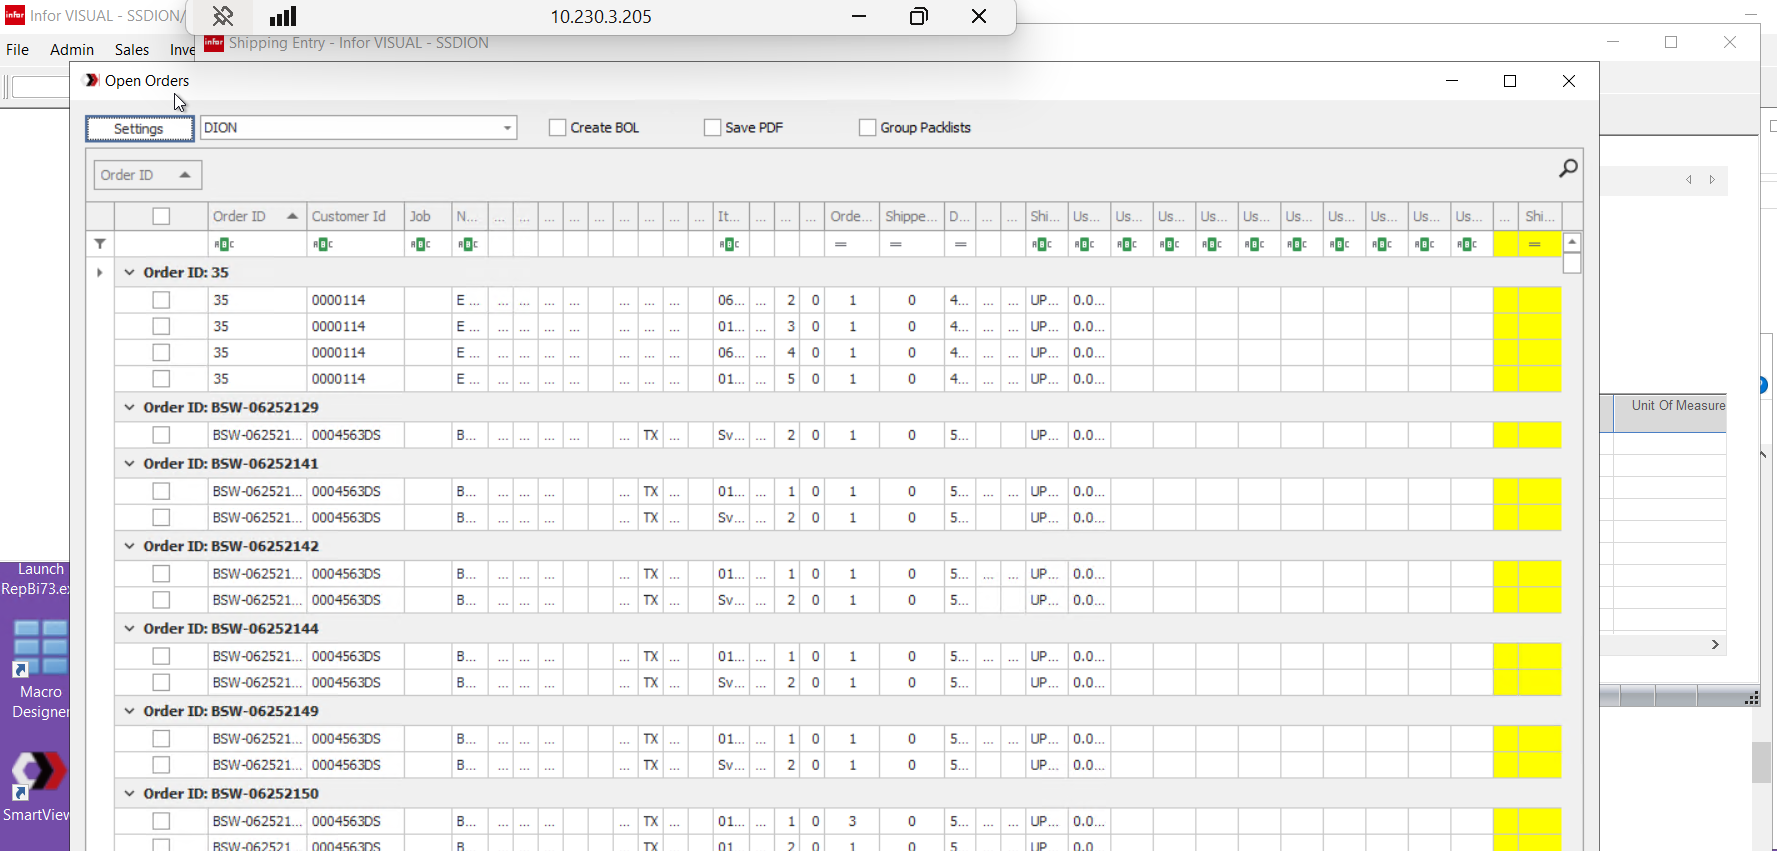Image resolution: width=1777 pixels, height=851 pixels.
Task: Click the right pane previous arrow in Shipping Entry
Action: 1689,180
